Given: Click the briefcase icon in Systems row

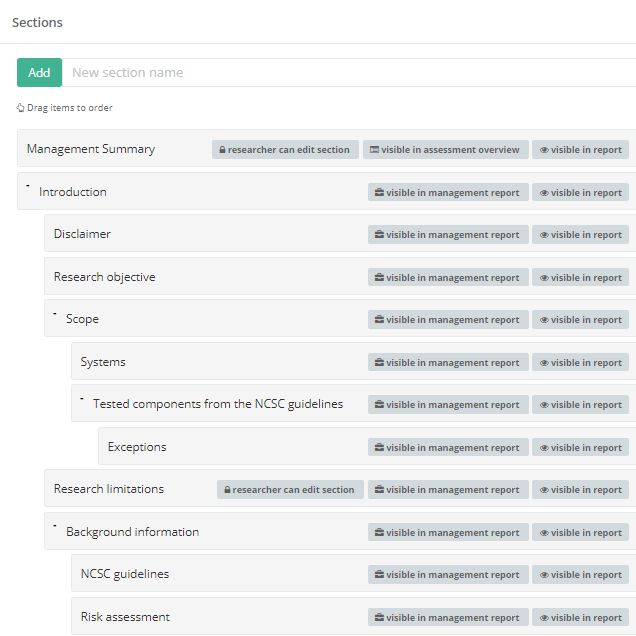Looking at the screenshot, I should coord(379,362).
